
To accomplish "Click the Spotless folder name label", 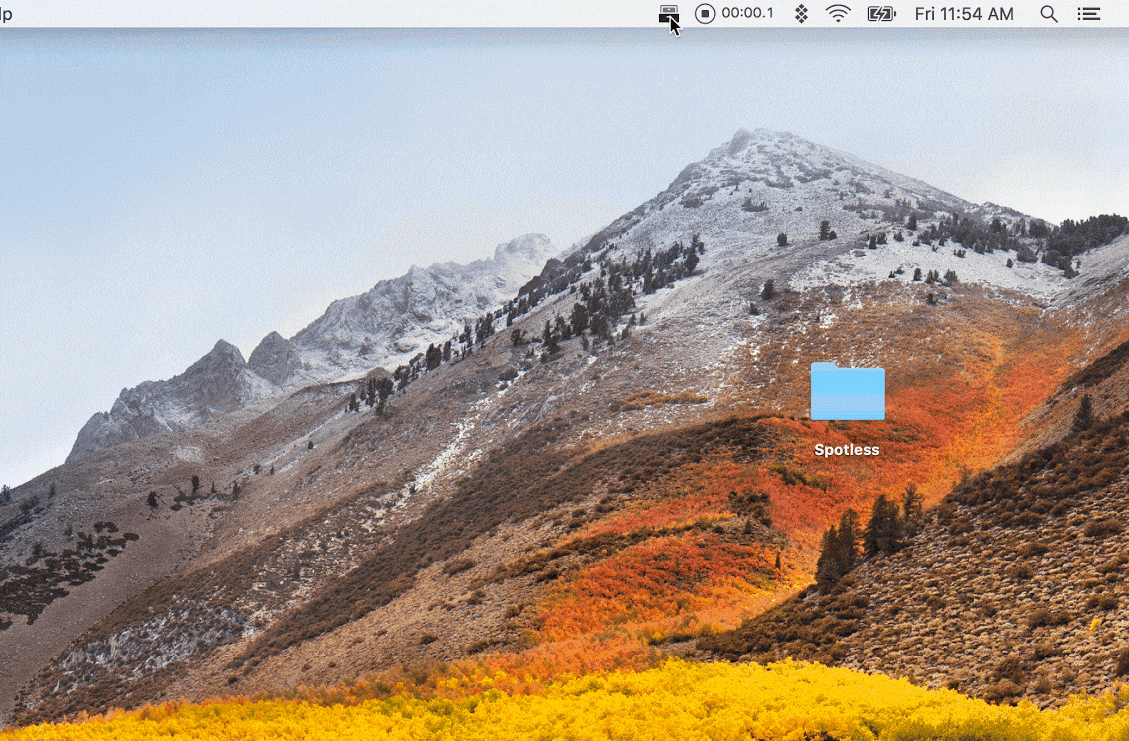I will [x=847, y=450].
